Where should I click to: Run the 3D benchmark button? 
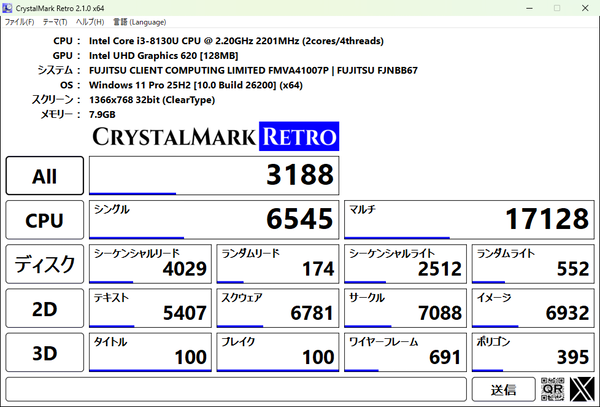pyautogui.click(x=45, y=352)
